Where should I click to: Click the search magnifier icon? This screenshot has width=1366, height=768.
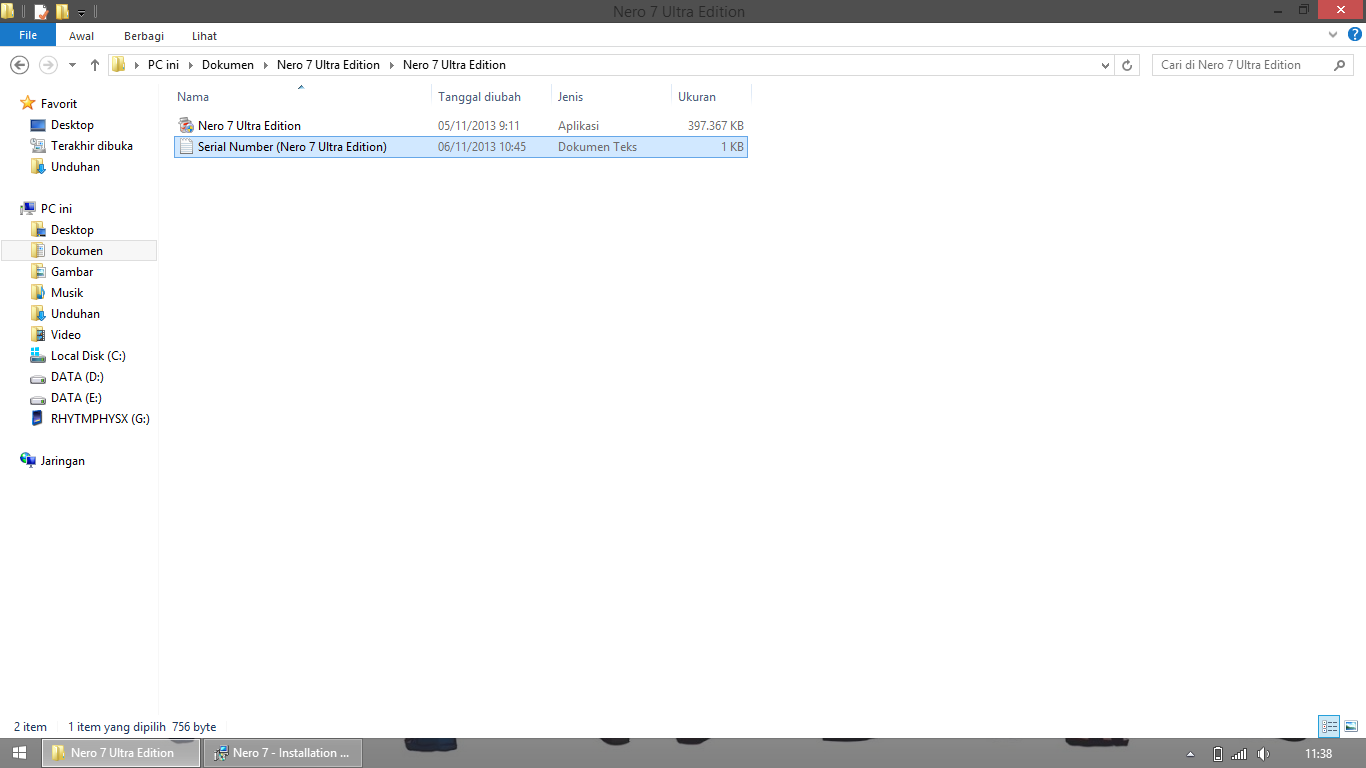click(x=1340, y=65)
